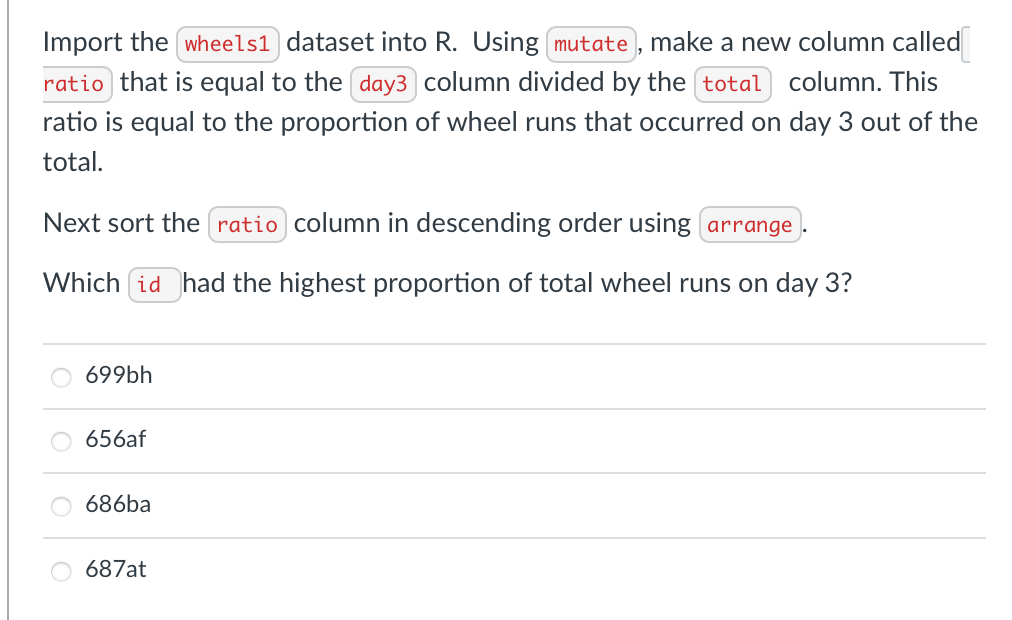Click the id code tag

[153, 285]
